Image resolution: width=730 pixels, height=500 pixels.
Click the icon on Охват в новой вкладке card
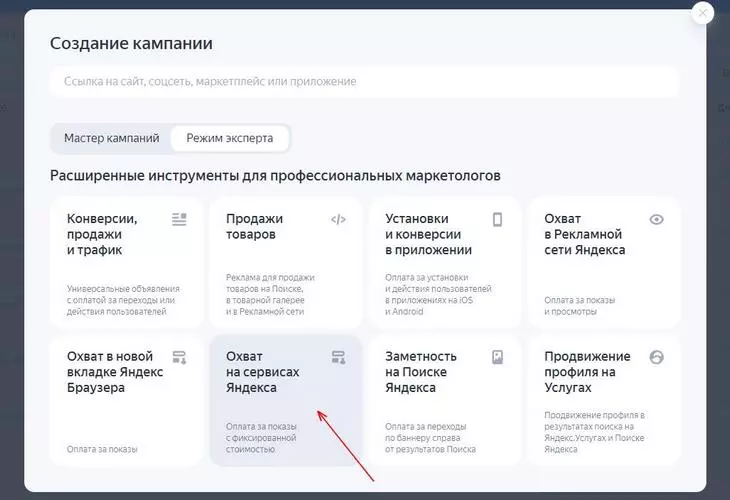(179, 357)
